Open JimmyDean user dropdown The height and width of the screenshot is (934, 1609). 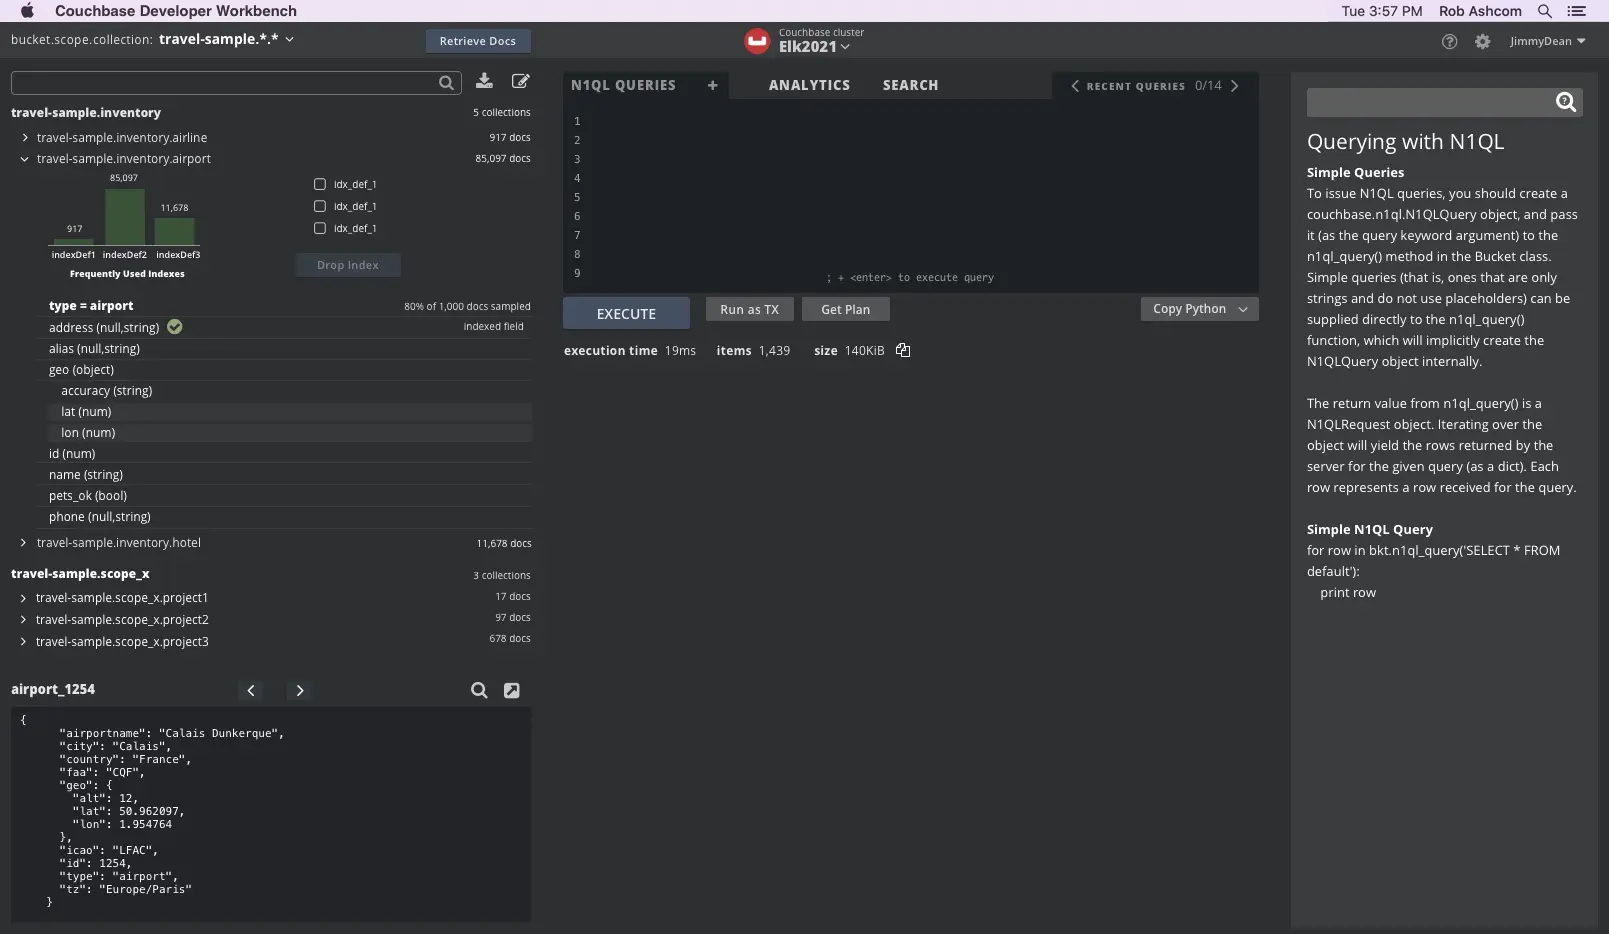point(1547,42)
